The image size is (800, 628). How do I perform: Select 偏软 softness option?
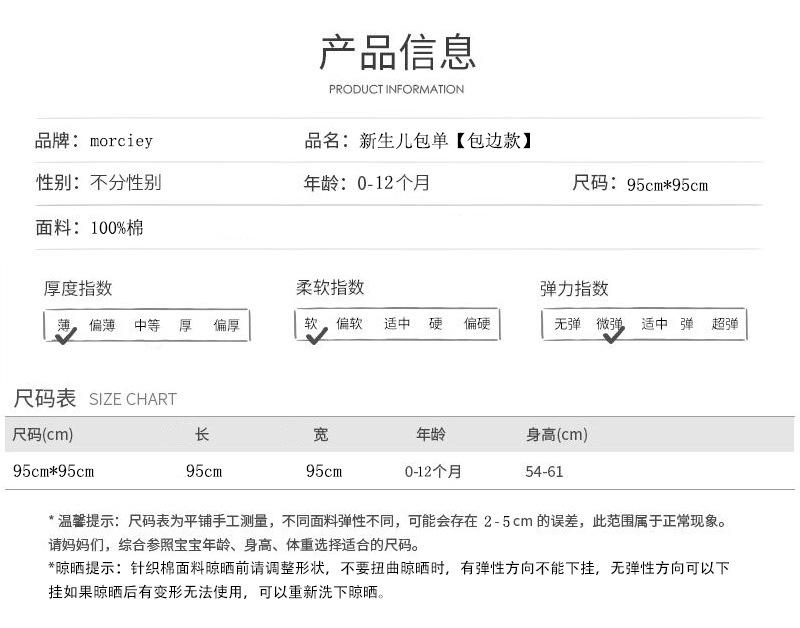coord(349,323)
